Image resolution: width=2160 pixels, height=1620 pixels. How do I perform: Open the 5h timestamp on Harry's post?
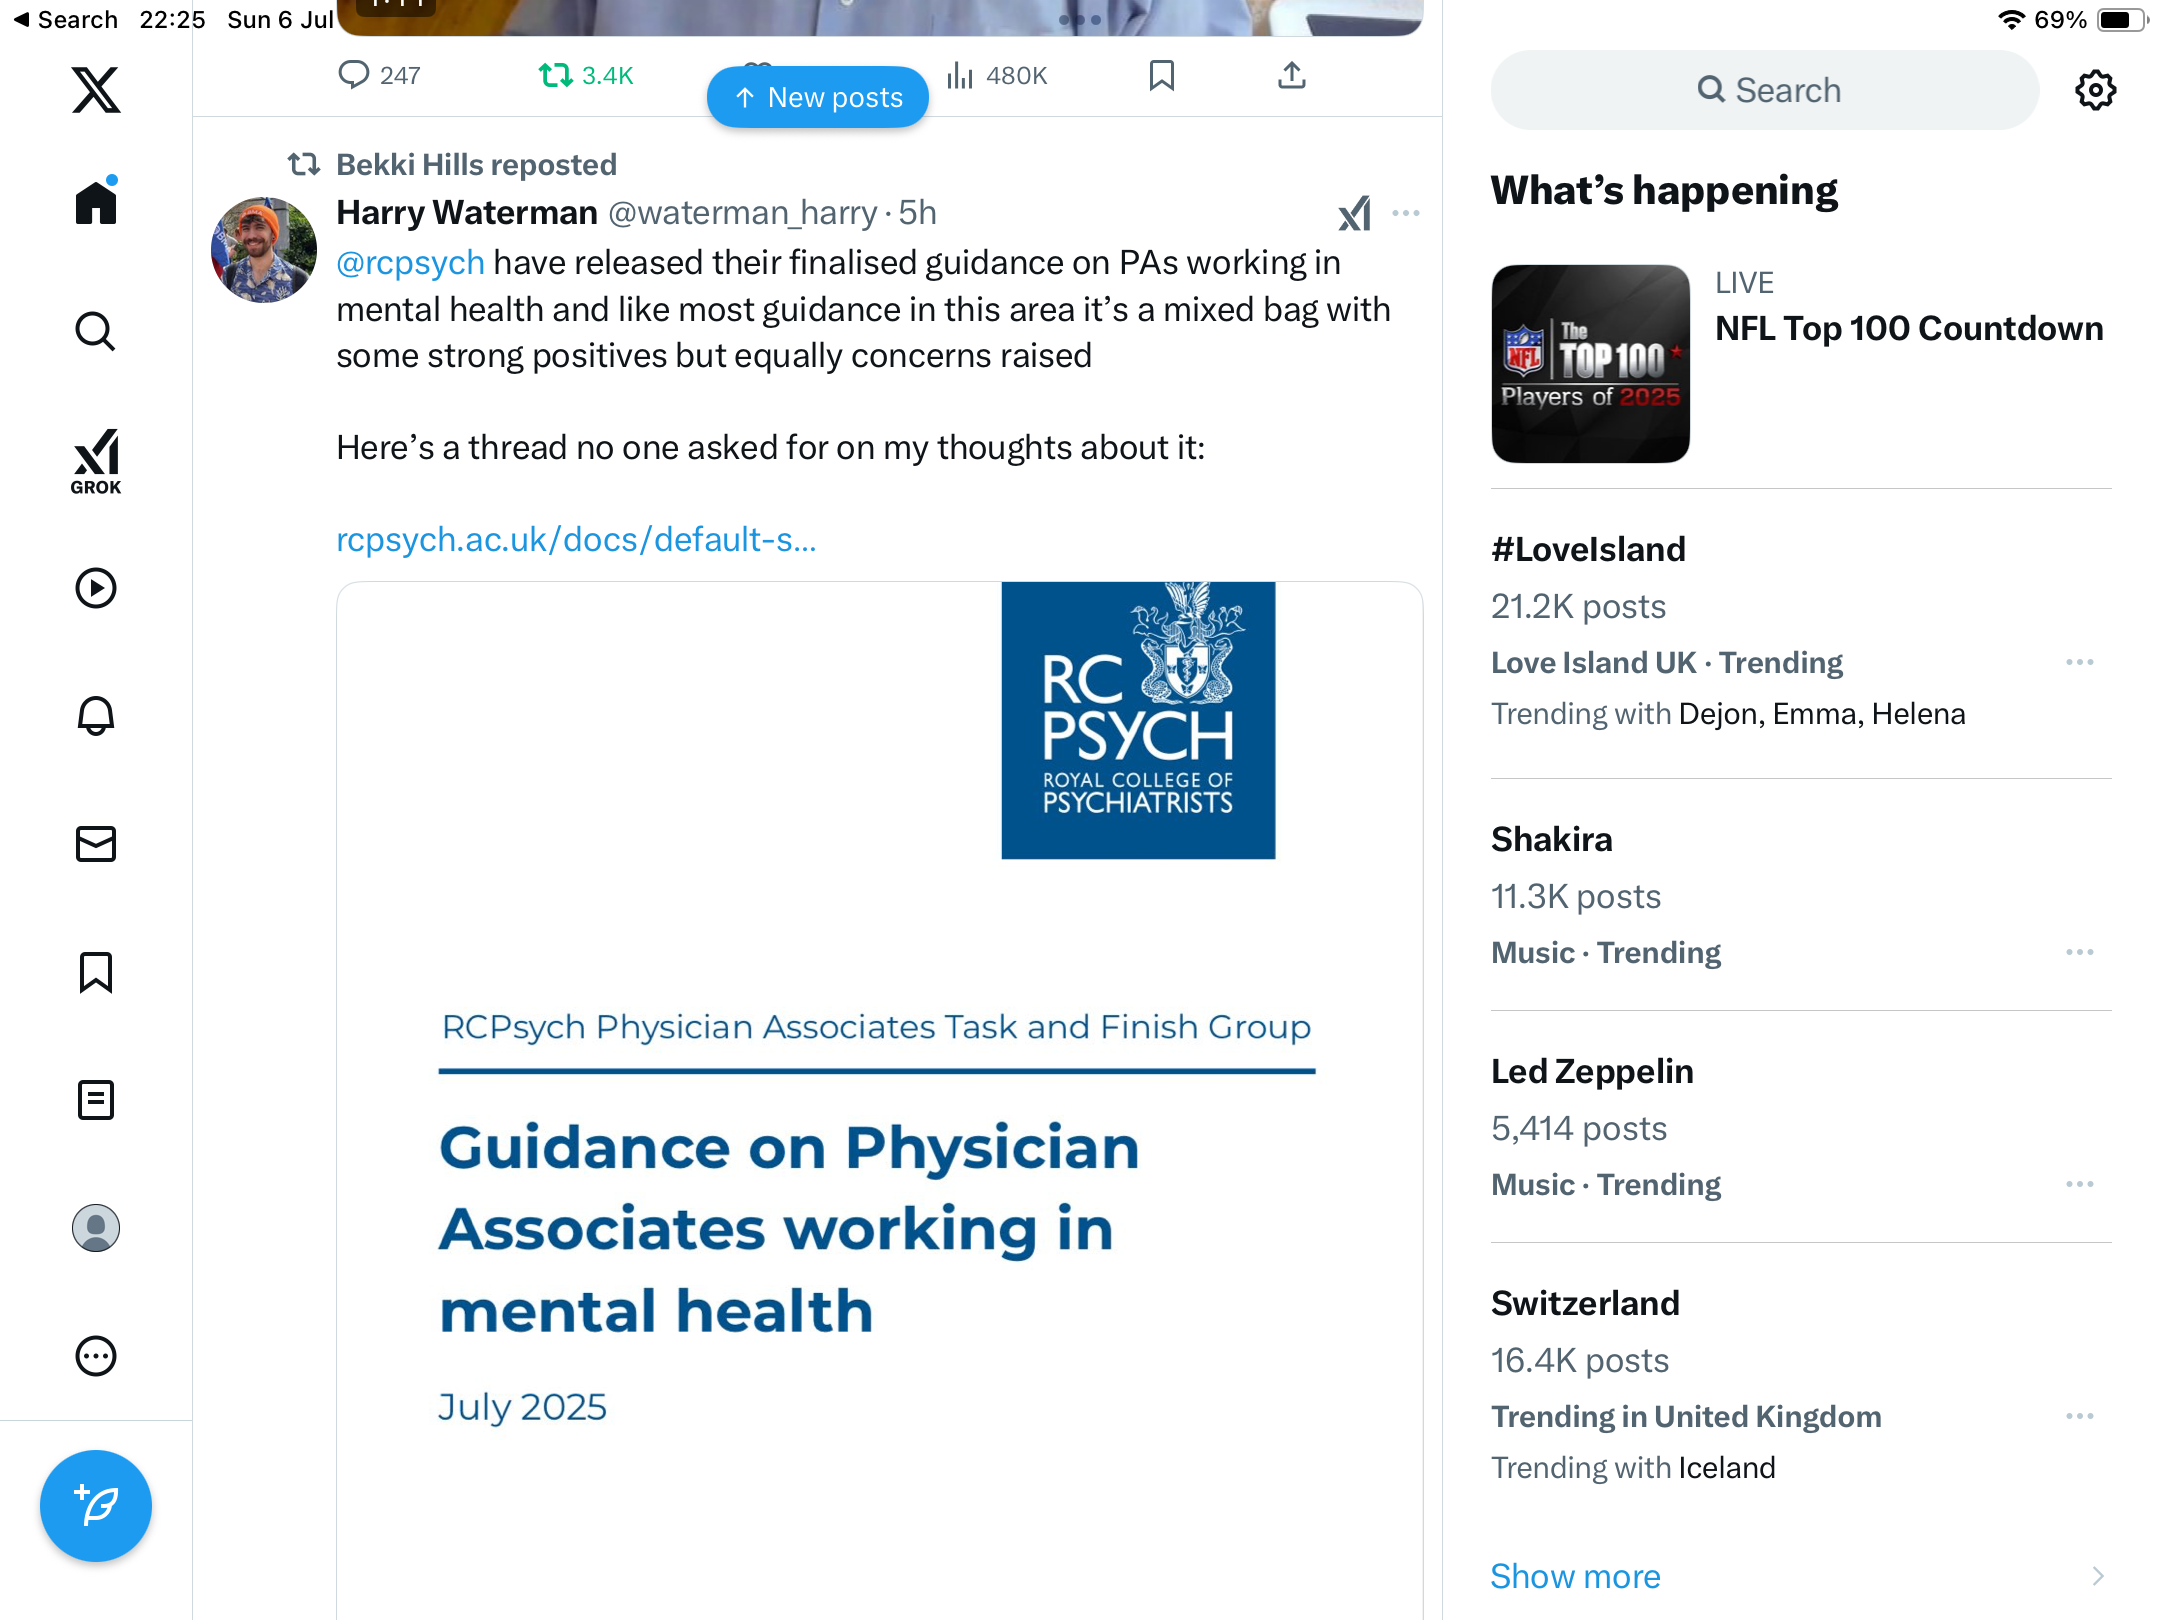pos(917,212)
